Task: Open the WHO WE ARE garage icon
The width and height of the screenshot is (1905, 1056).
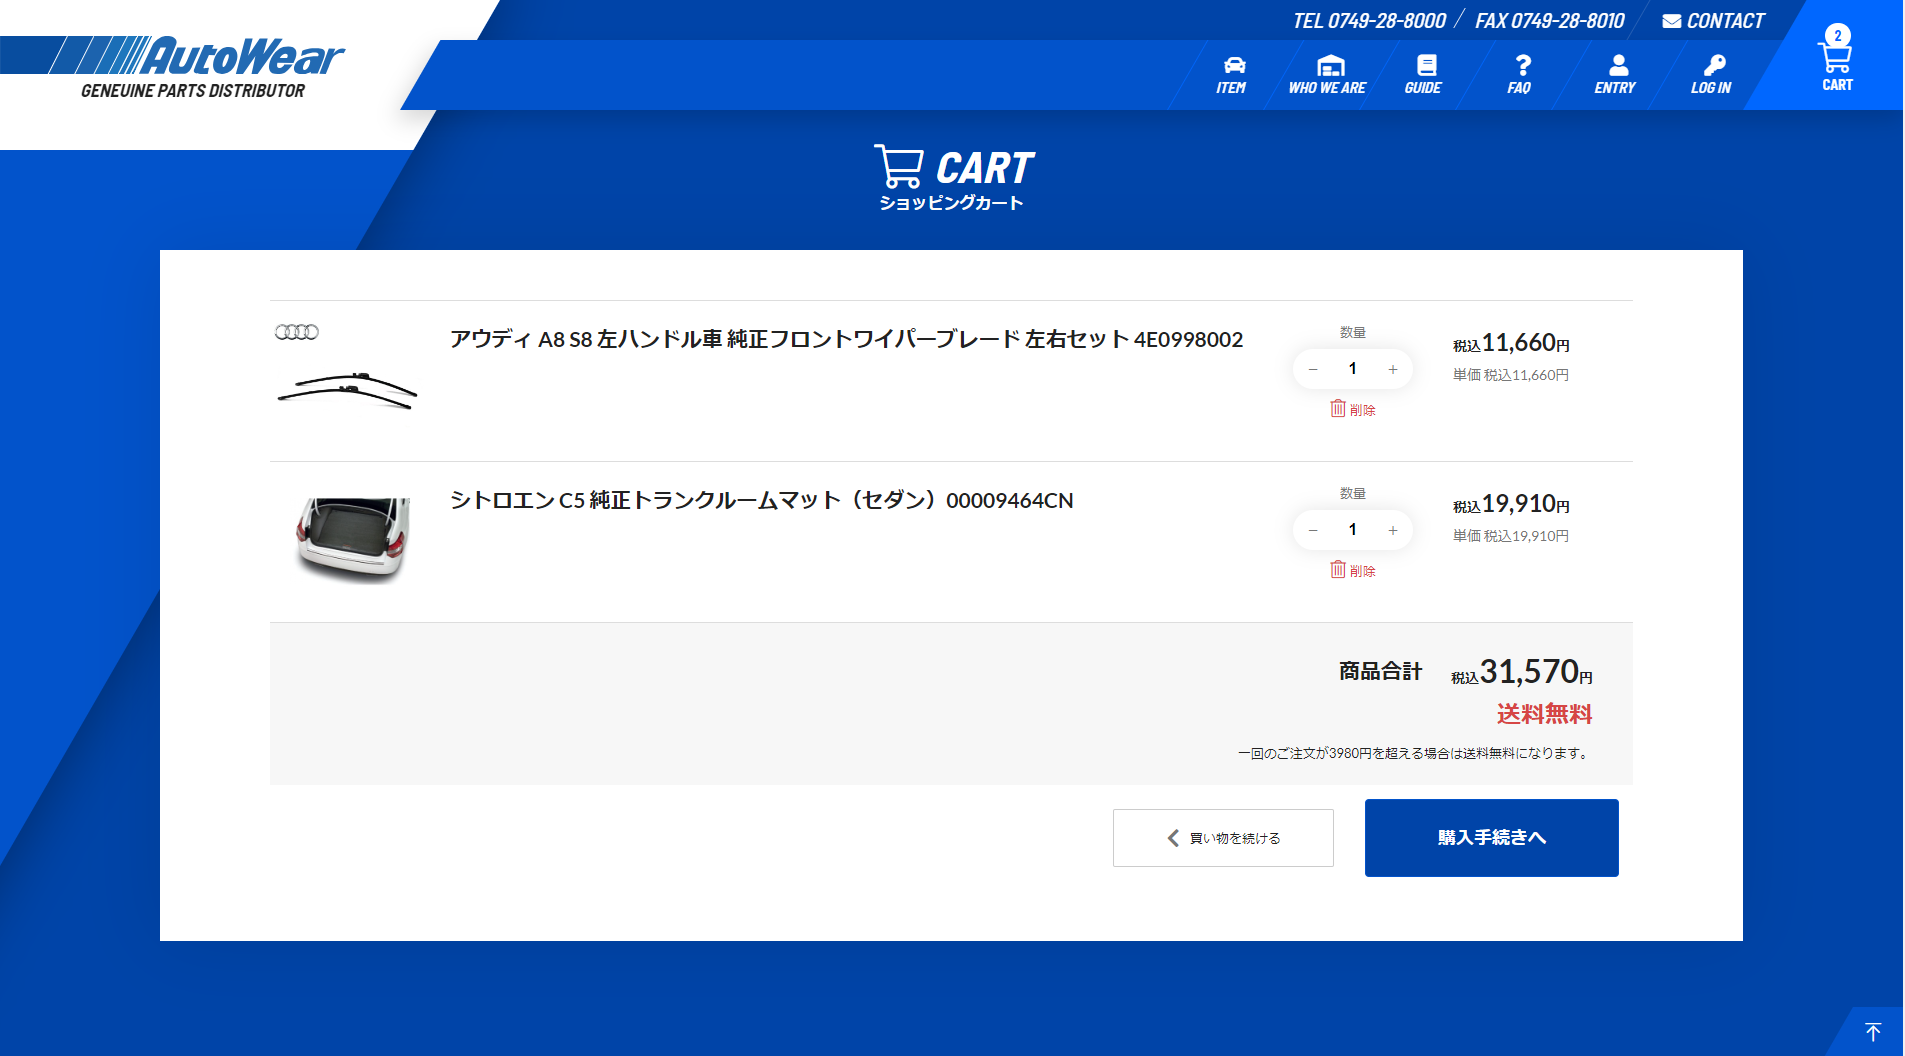Action: coord(1328,75)
